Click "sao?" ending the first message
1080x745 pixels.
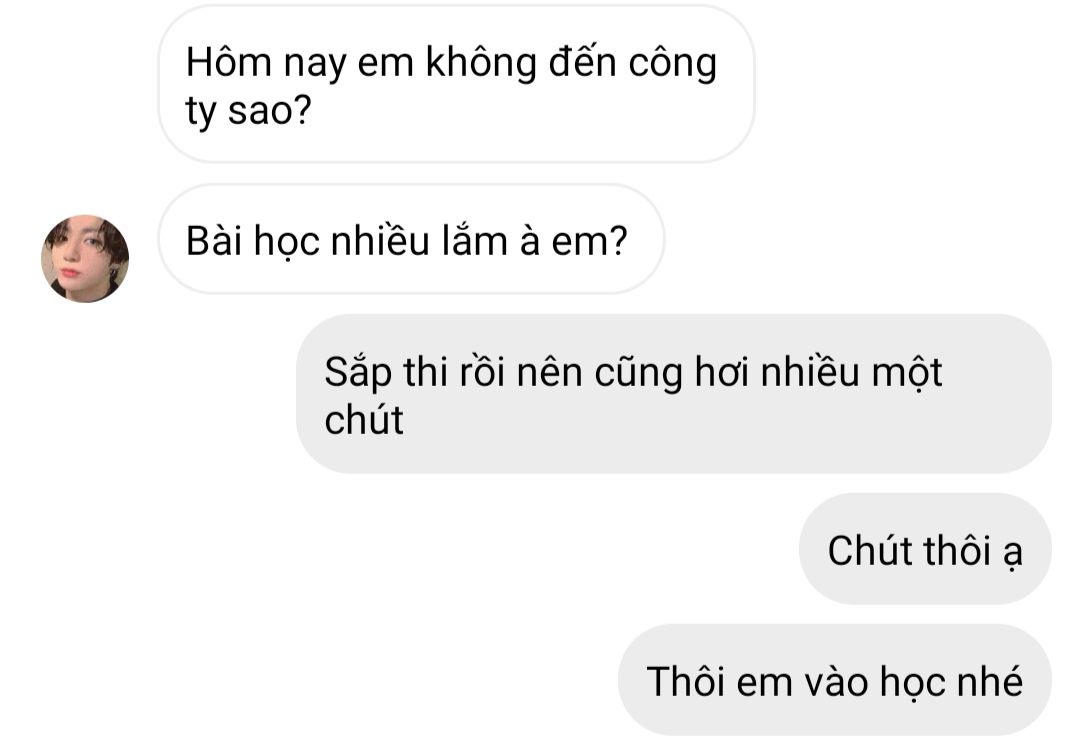click(270, 110)
